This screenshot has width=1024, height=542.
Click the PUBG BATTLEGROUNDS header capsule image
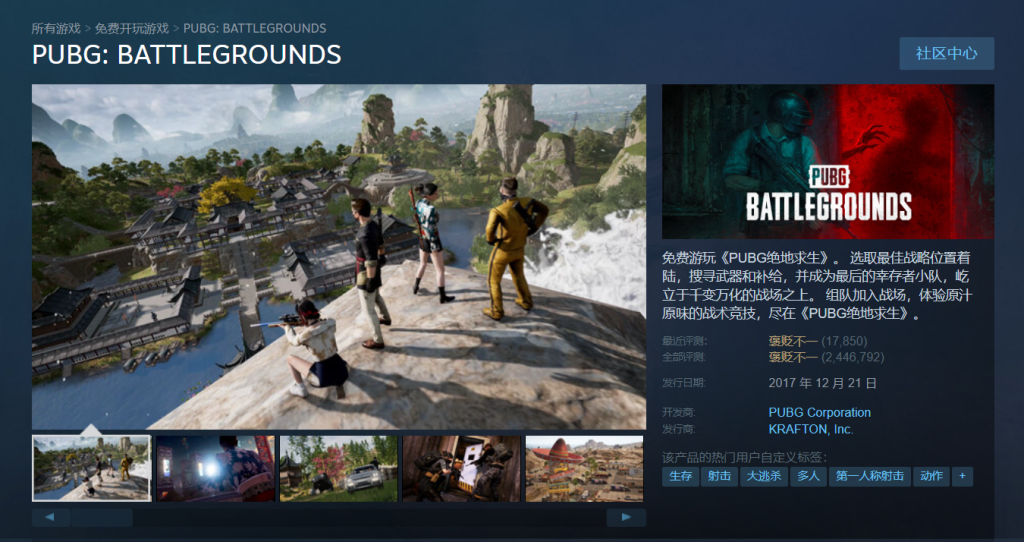pos(828,161)
